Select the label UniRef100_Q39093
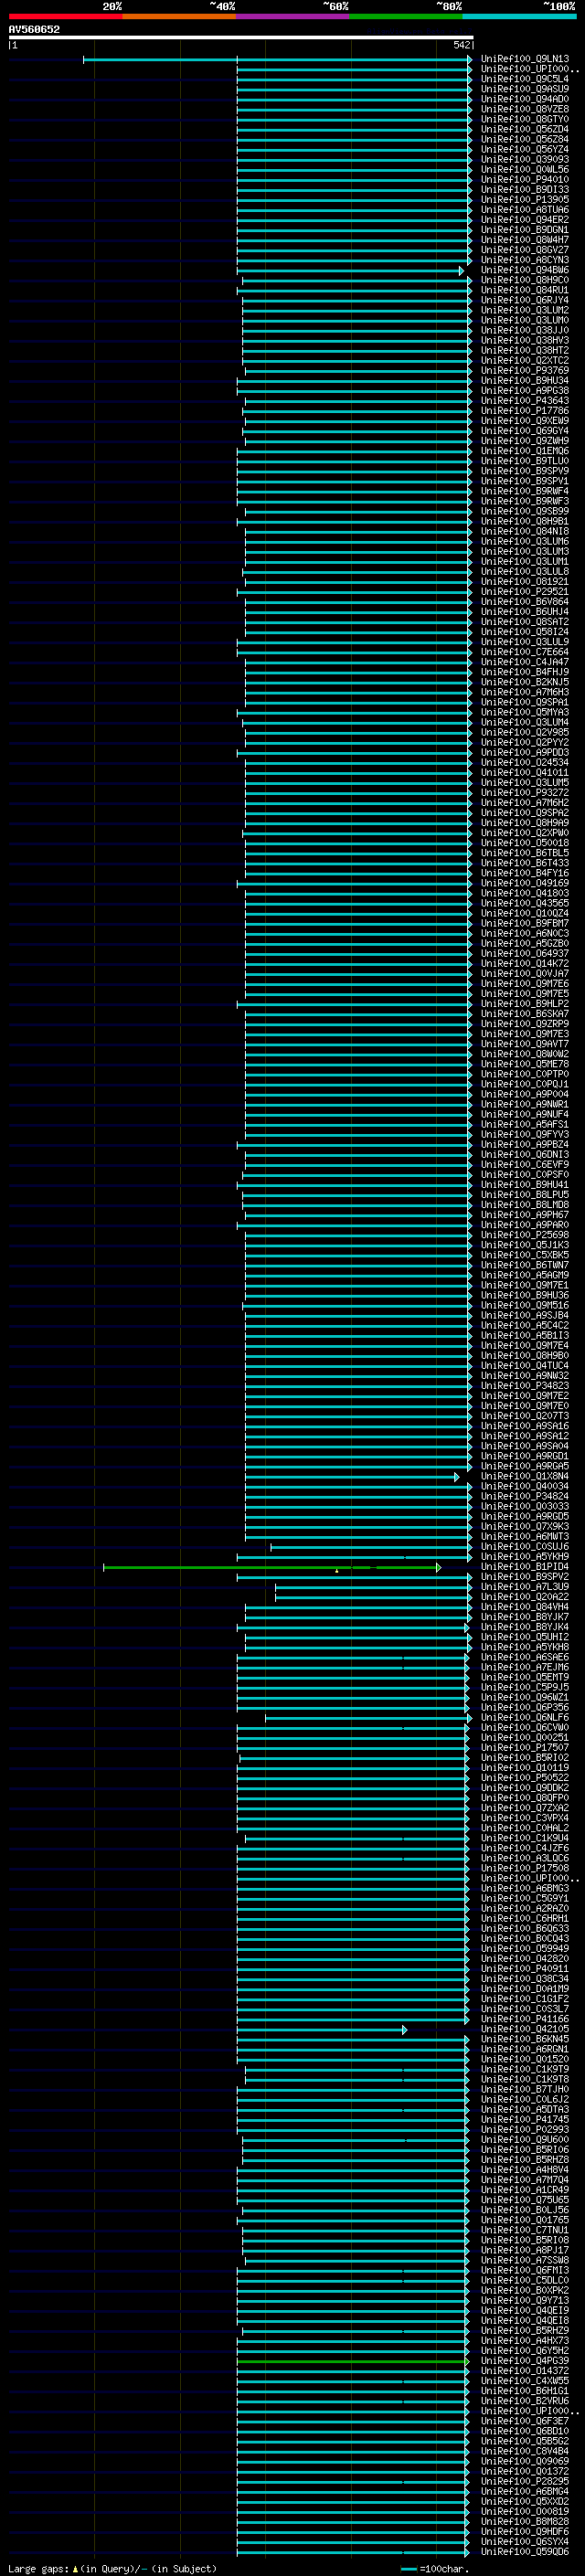Screen dimensions: 585x2576 (x=525, y=159)
